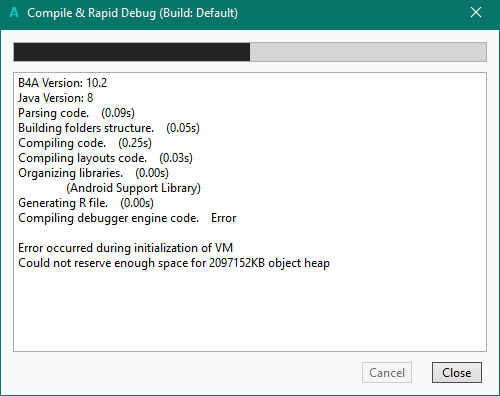Click 'Compiling layouts code. (0.03s)' line
Viewport: 500px width, 397px height.
[x=105, y=158]
